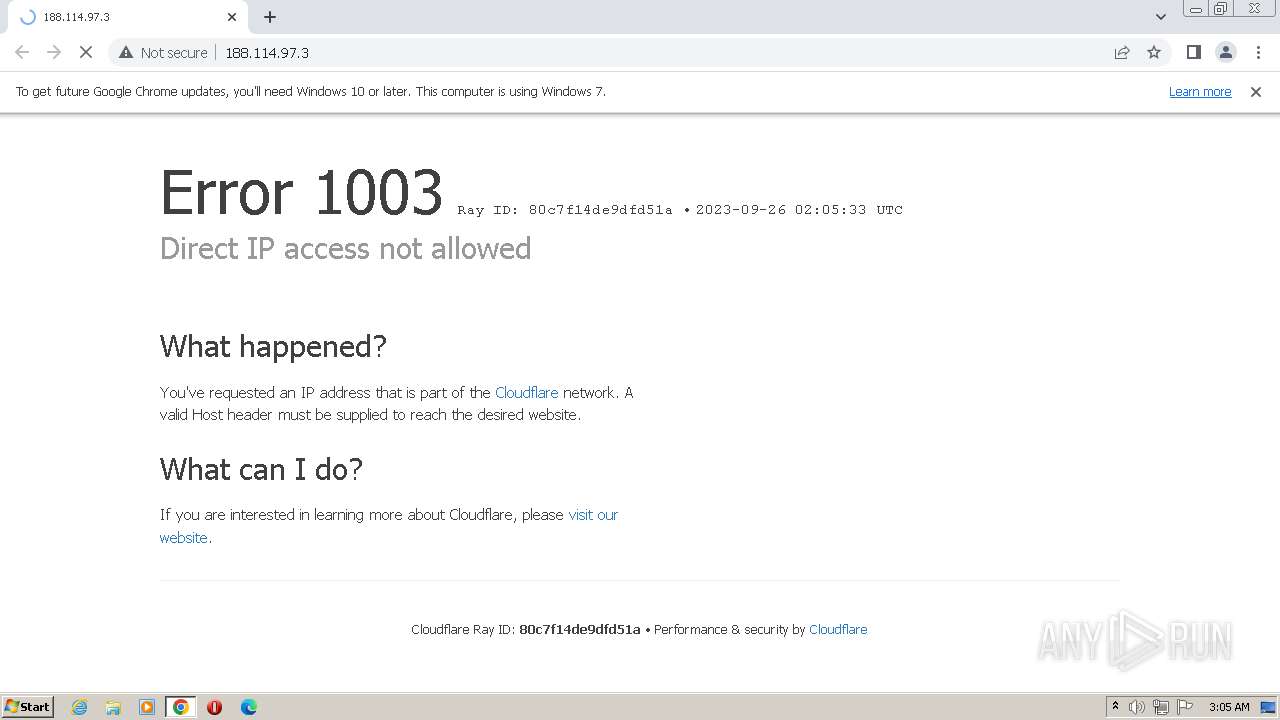The image size is (1280, 720).
Task: Open the Action Center flag icon
Action: [x=1185, y=707]
